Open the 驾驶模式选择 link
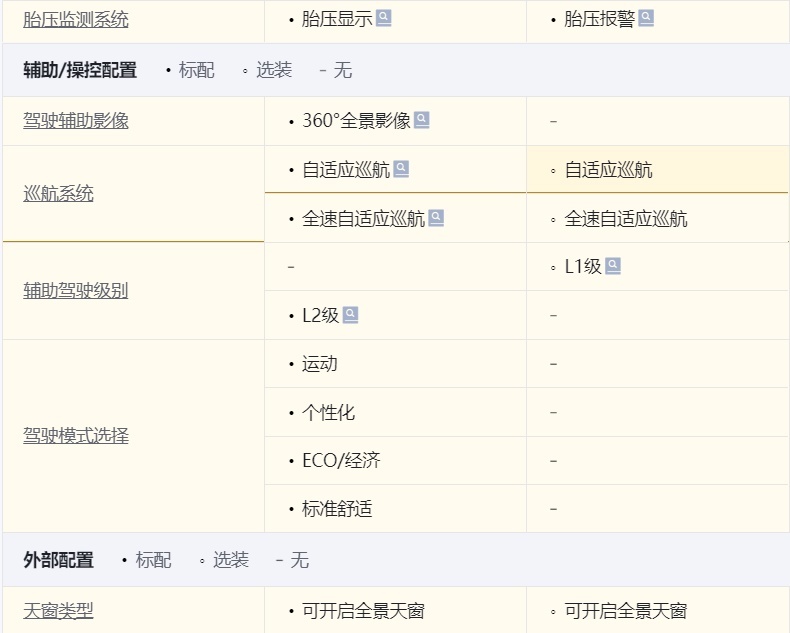Image resolution: width=790 pixels, height=633 pixels. pyautogui.click(x=76, y=436)
